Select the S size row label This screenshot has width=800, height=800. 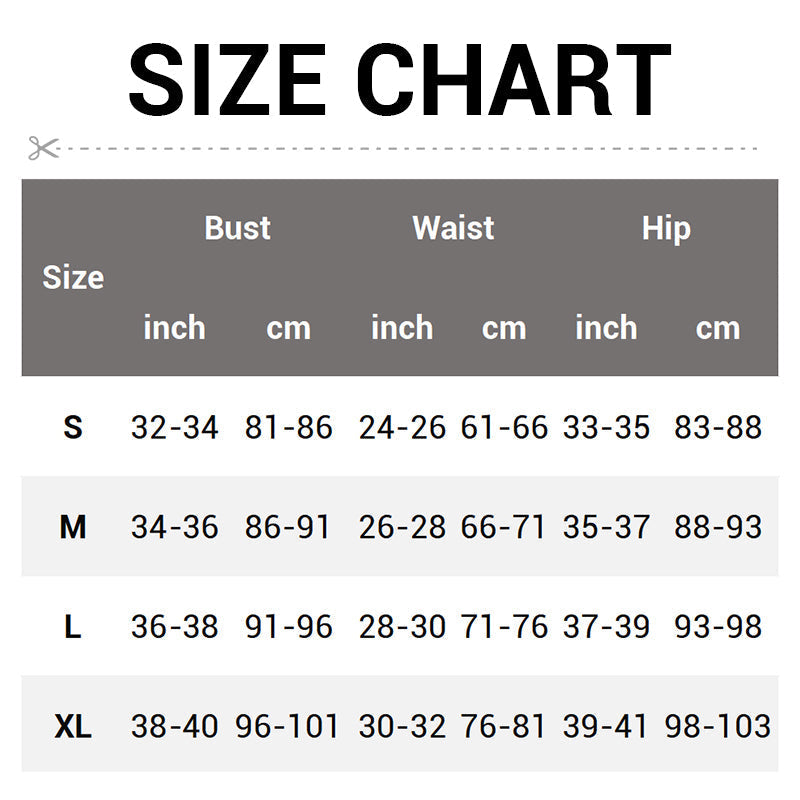click(73, 427)
